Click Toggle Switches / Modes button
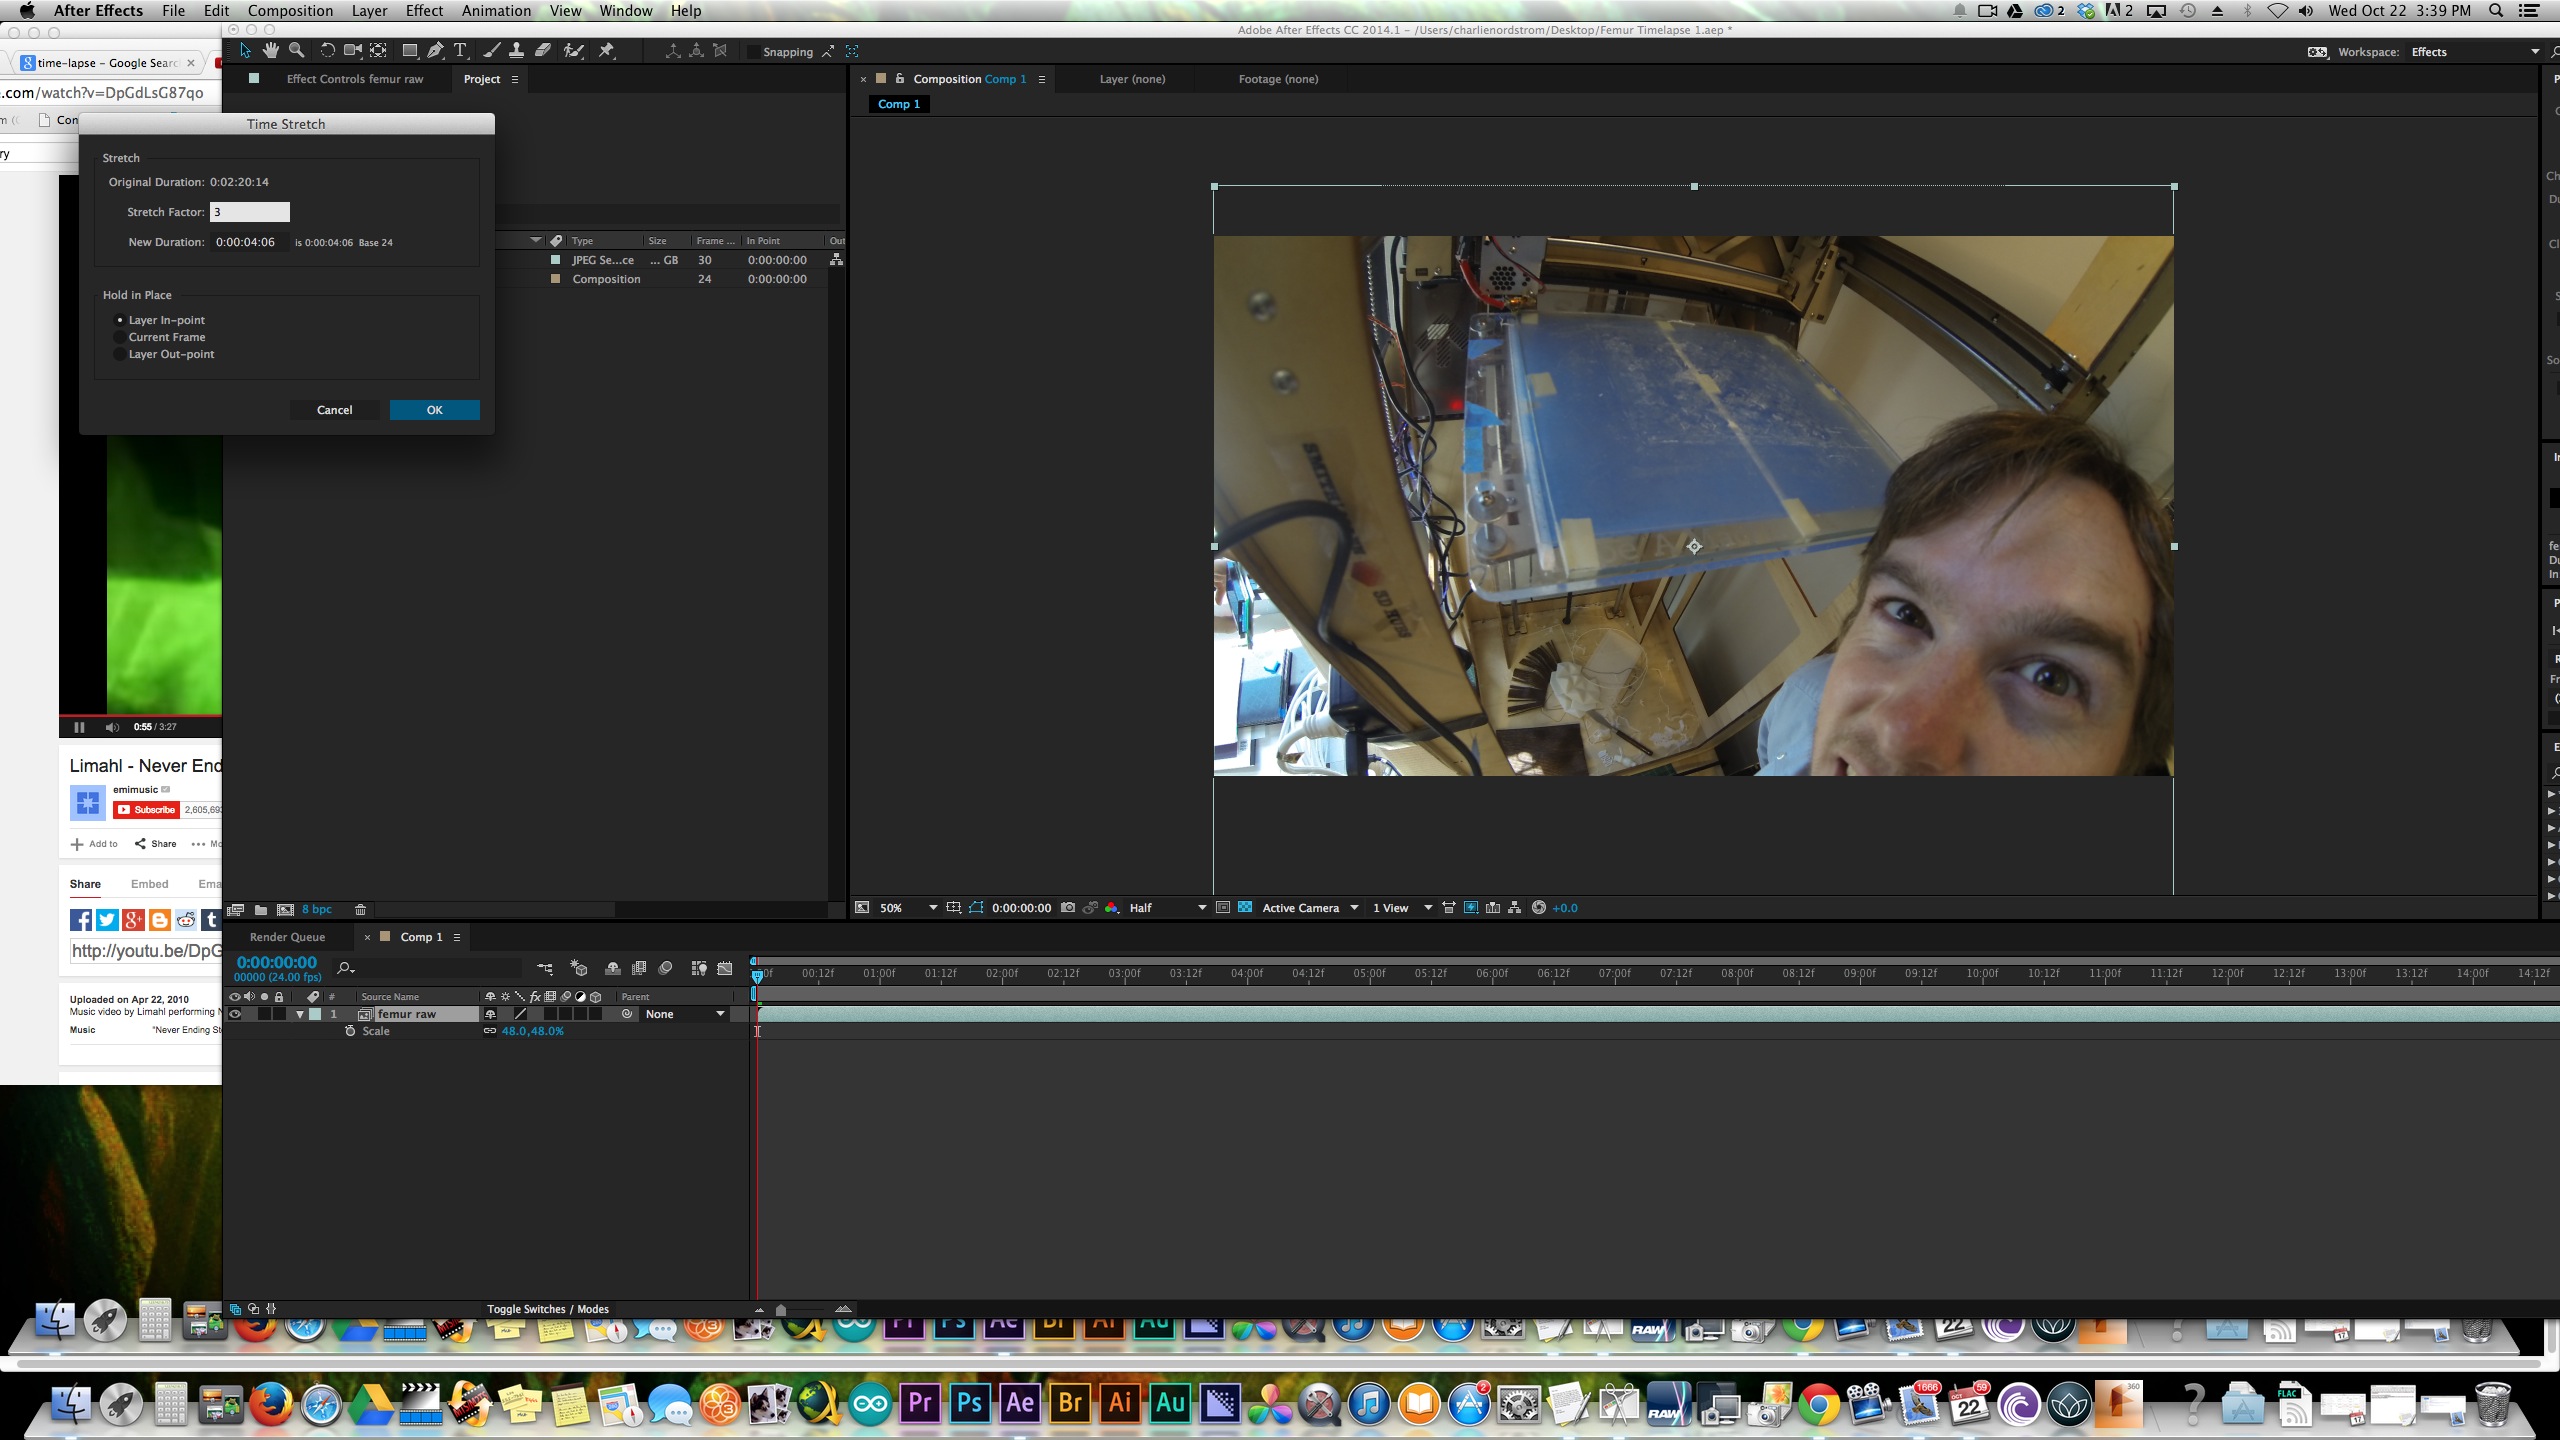Viewport: 2560px width, 1440px height. [x=548, y=1309]
